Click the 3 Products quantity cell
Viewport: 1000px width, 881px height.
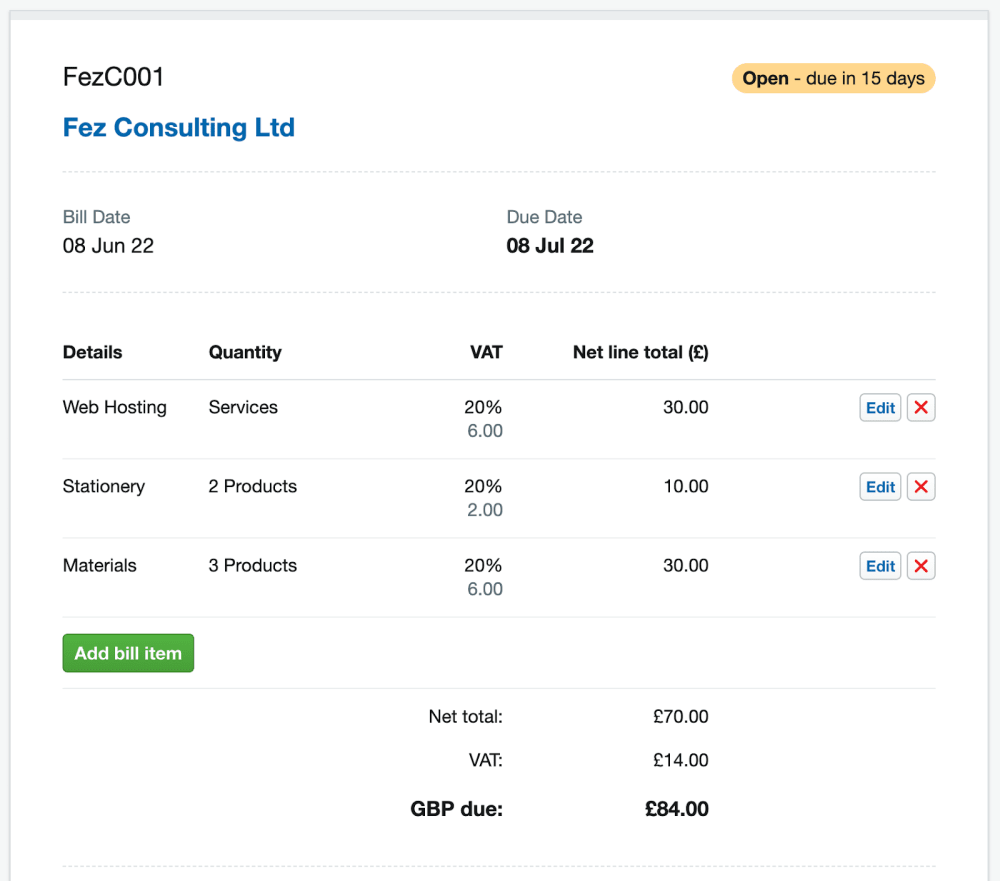[253, 566]
